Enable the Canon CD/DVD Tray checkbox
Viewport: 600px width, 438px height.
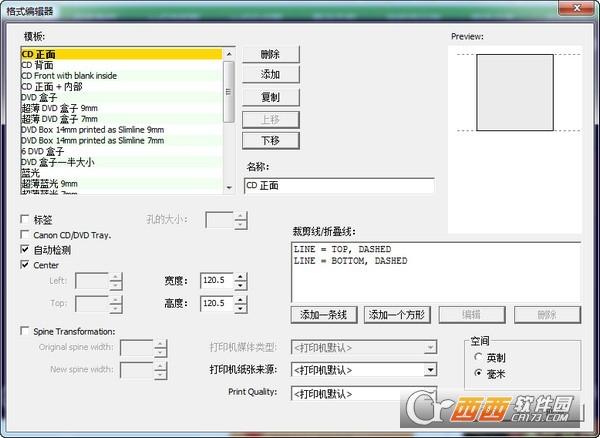click(25, 234)
